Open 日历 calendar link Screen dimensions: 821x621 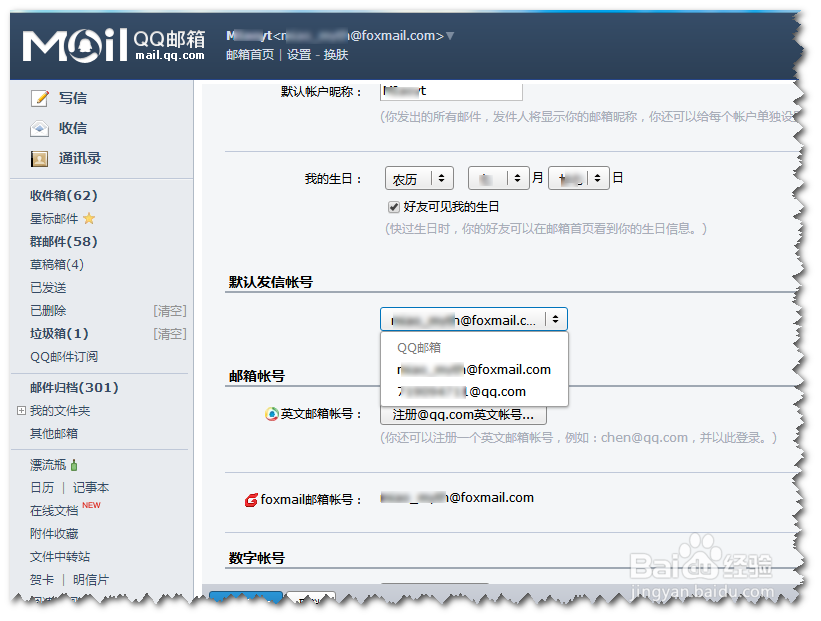coord(42,487)
